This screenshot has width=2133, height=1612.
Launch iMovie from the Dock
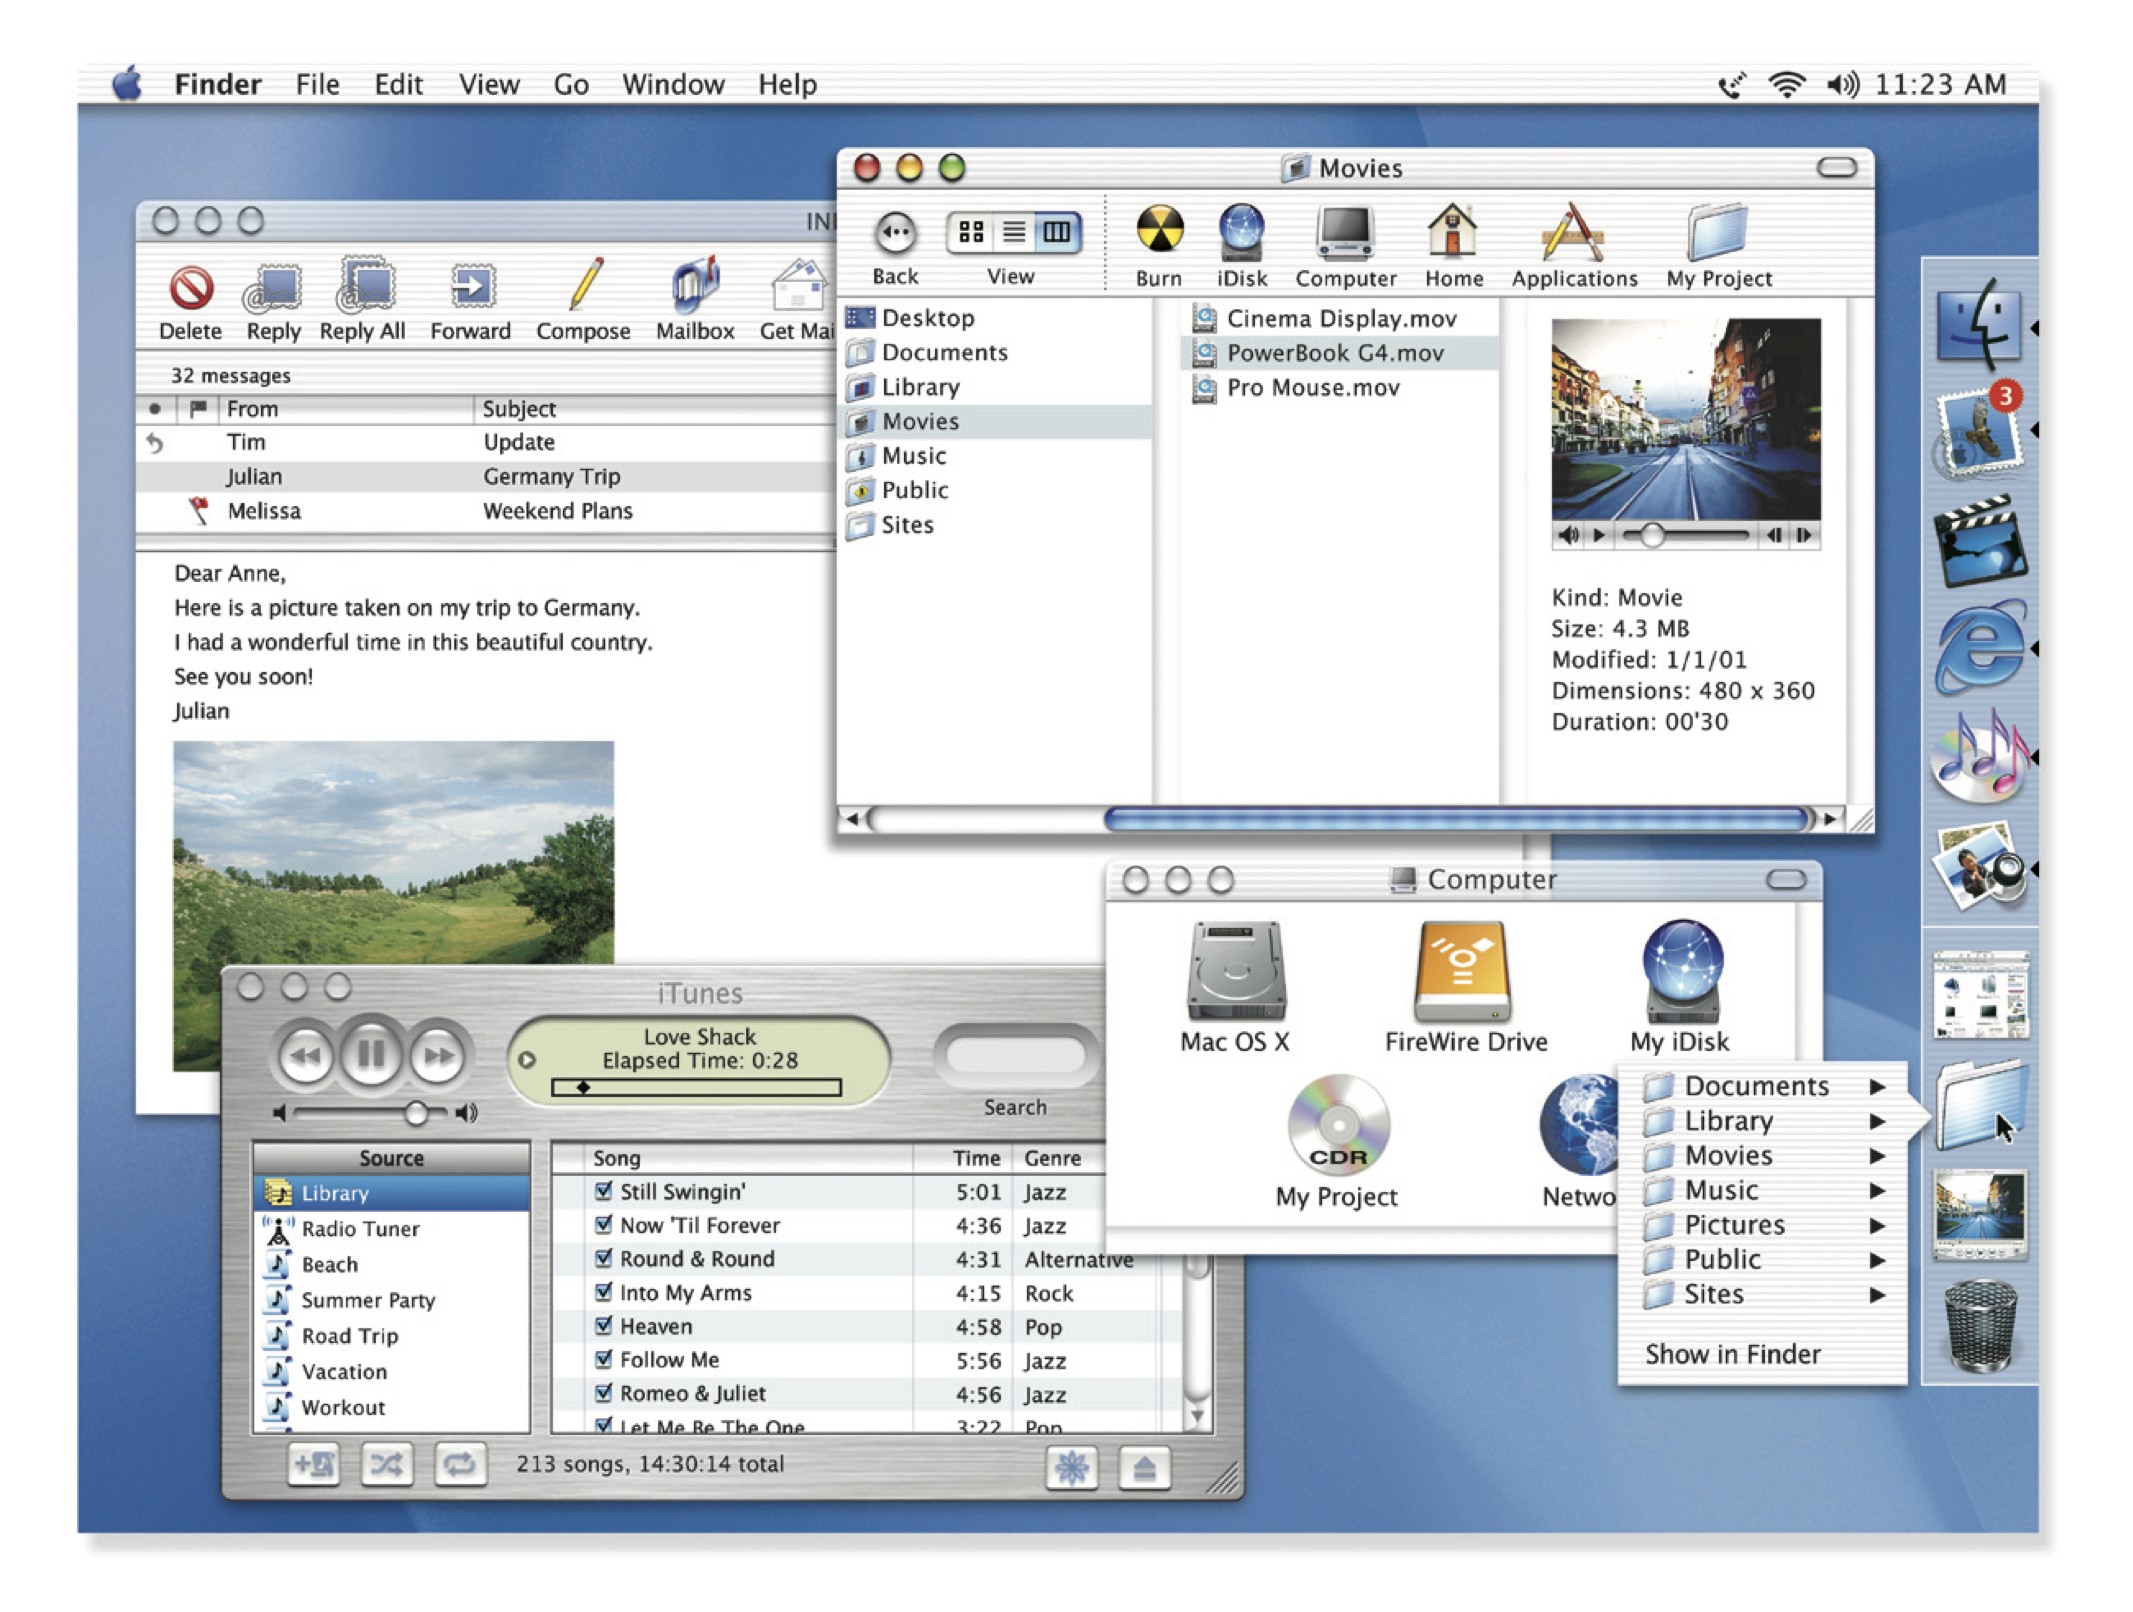(1980, 539)
